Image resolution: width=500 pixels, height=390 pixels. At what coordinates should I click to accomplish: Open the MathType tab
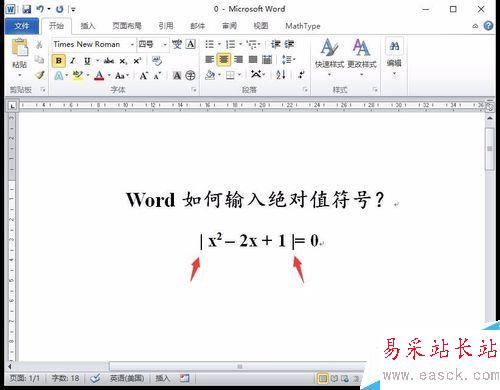pos(303,26)
